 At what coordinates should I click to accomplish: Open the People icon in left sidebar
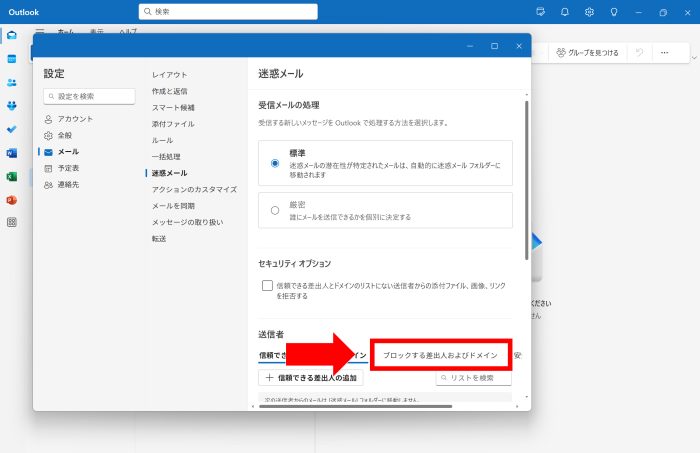[x=12, y=82]
